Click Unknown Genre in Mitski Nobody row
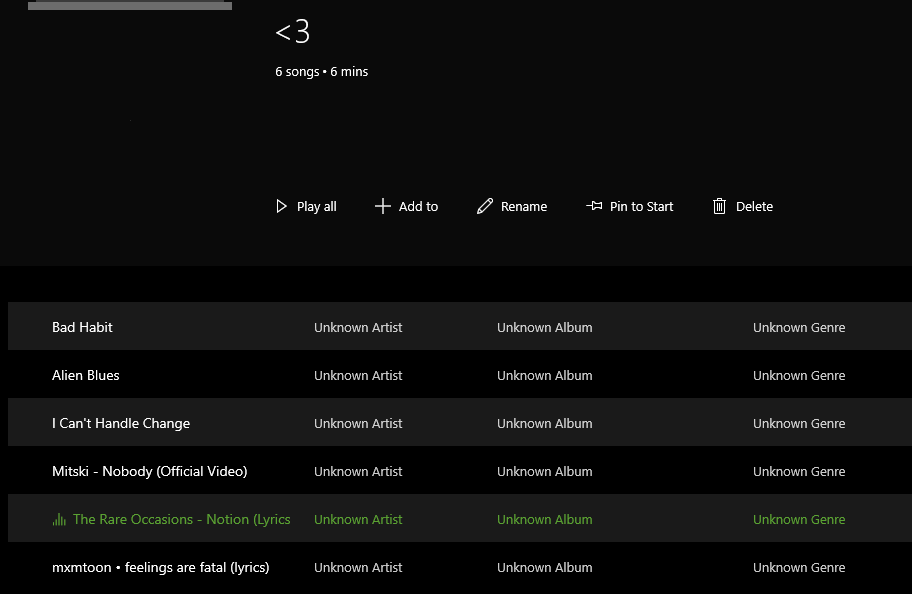 [x=799, y=472]
